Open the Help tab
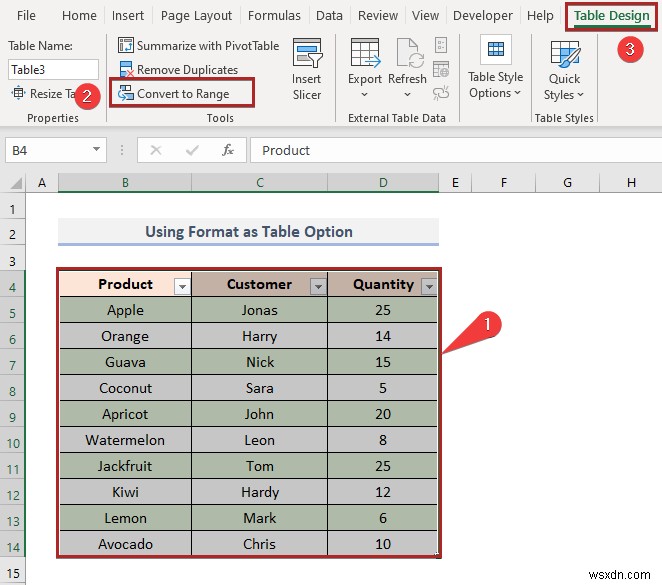 [540, 16]
